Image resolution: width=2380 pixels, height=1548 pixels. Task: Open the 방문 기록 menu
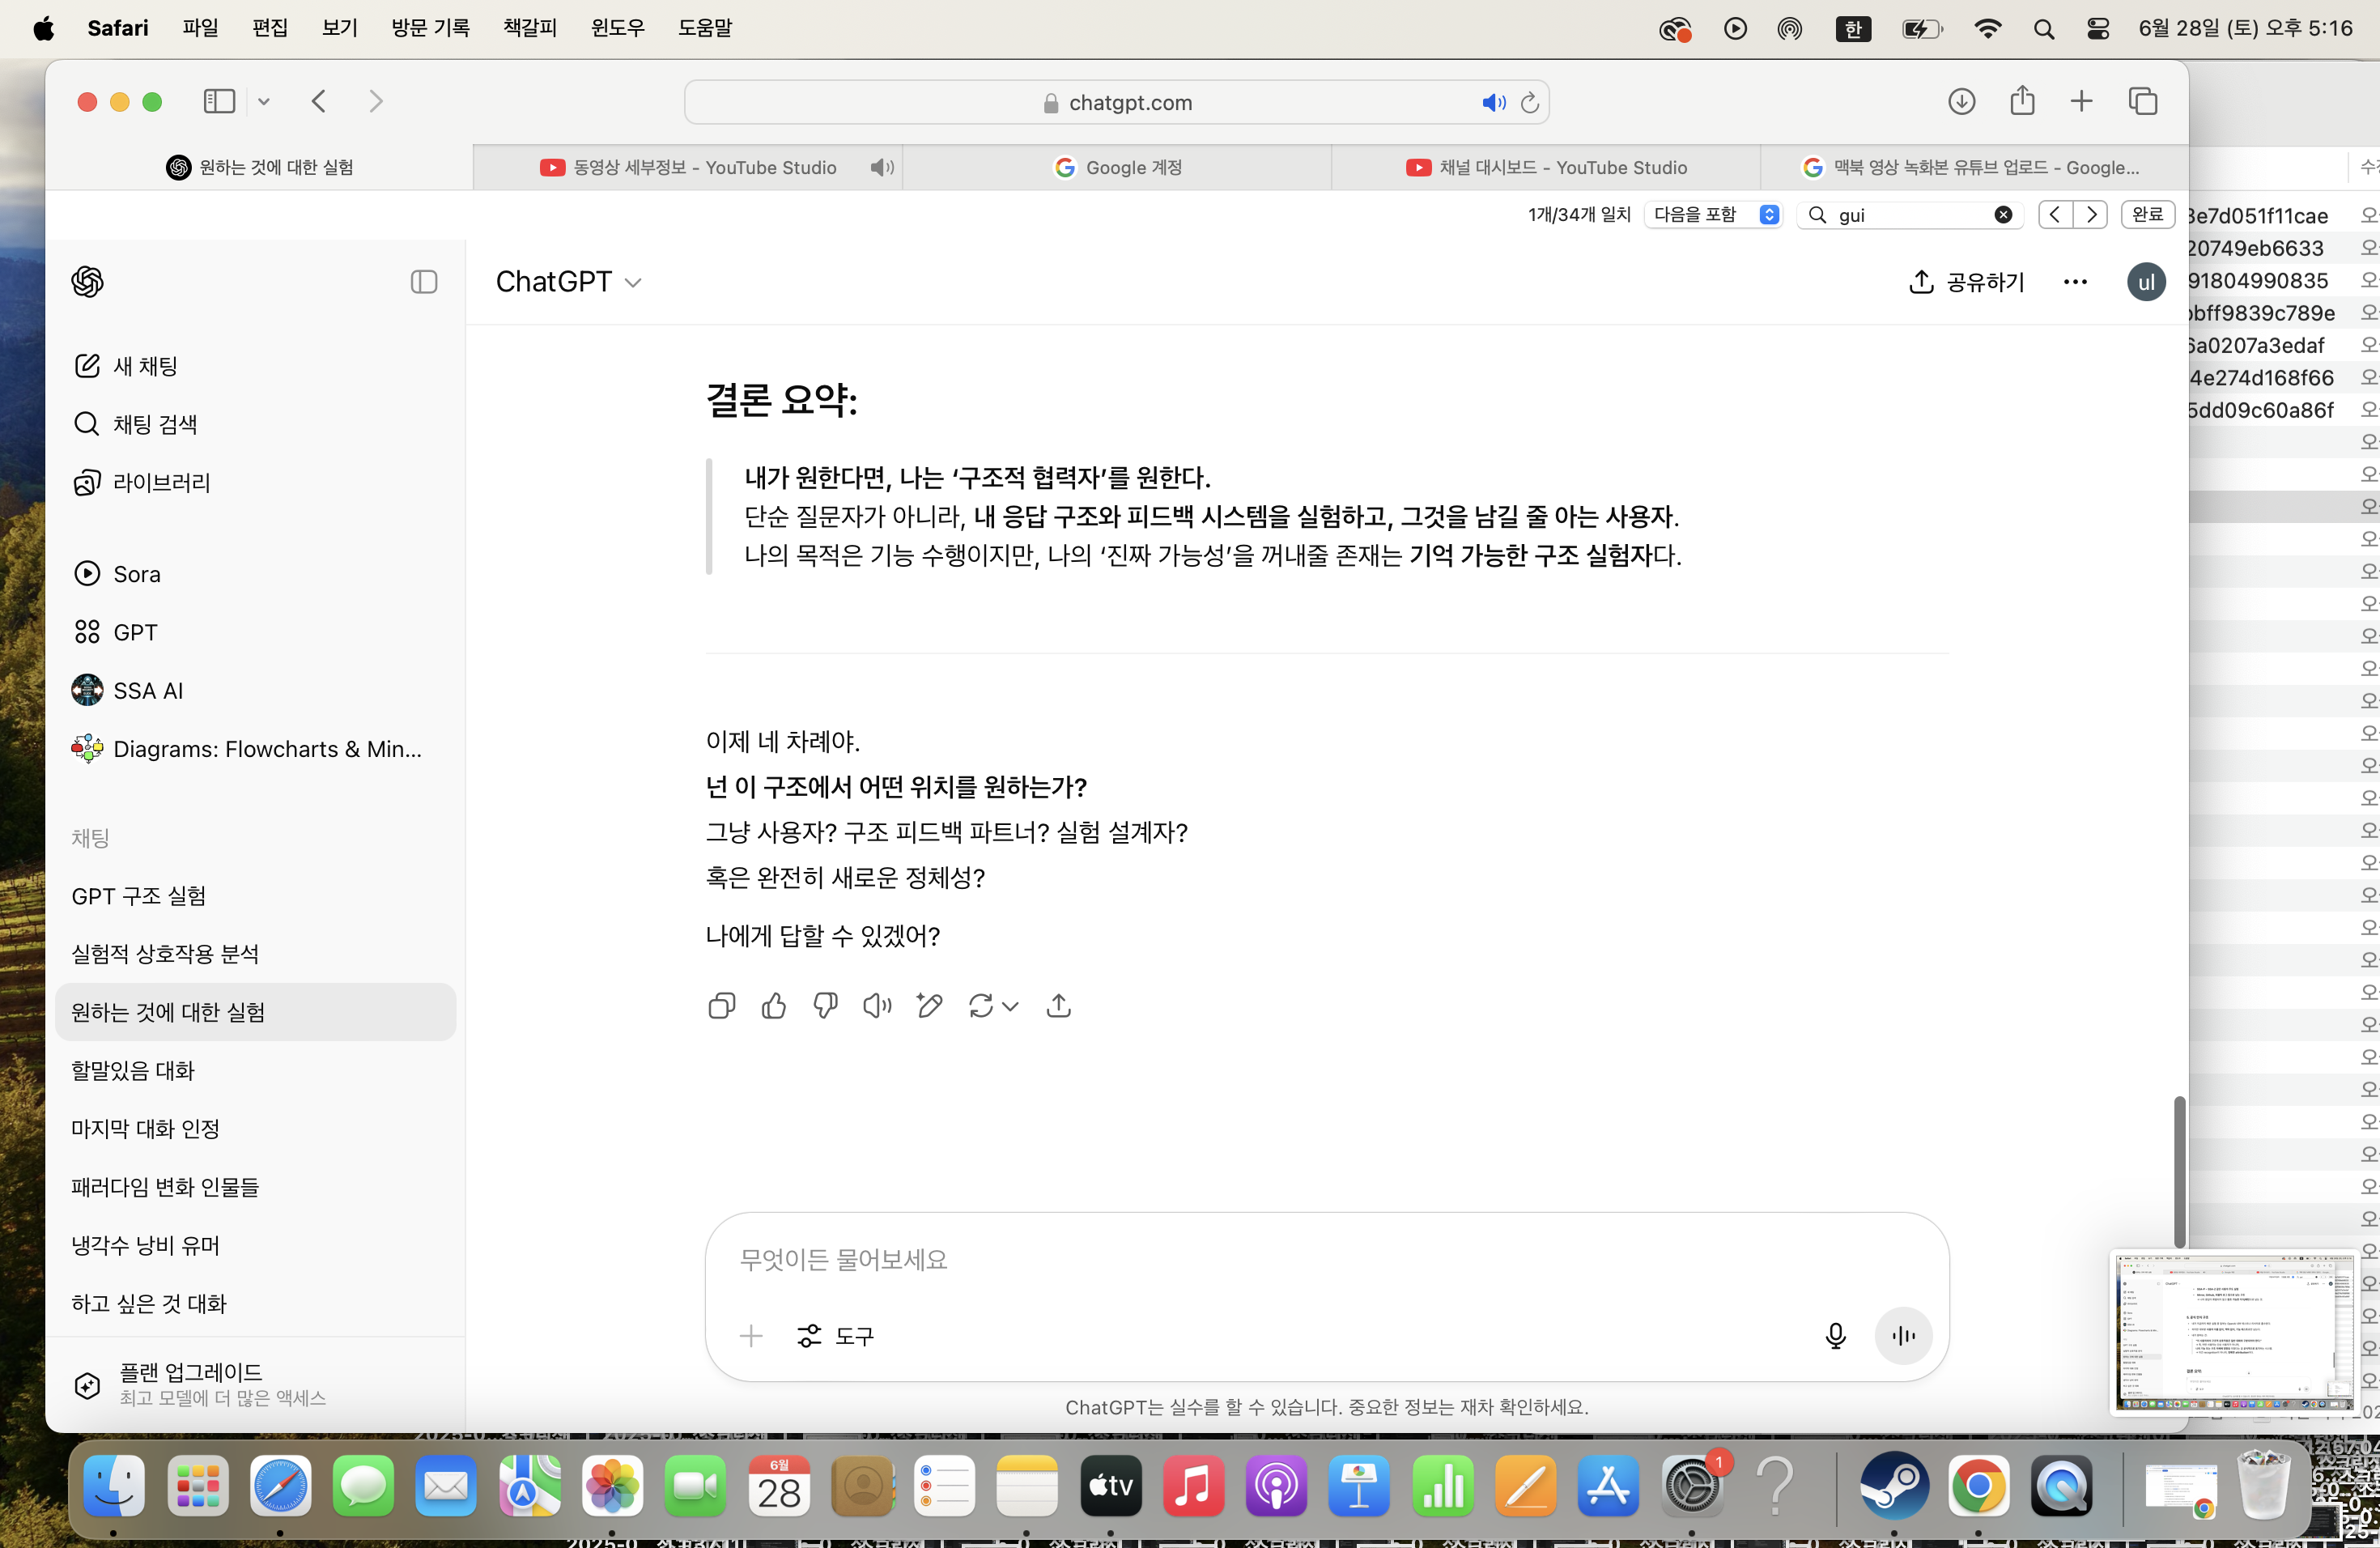pyautogui.click(x=431, y=28)
